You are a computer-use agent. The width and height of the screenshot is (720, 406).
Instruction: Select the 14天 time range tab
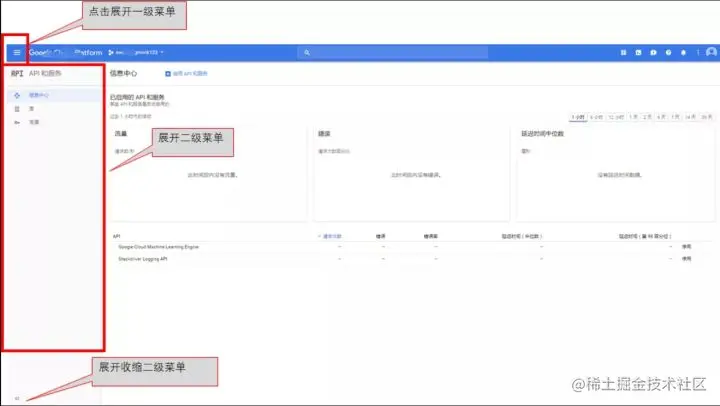coord(690,117)
